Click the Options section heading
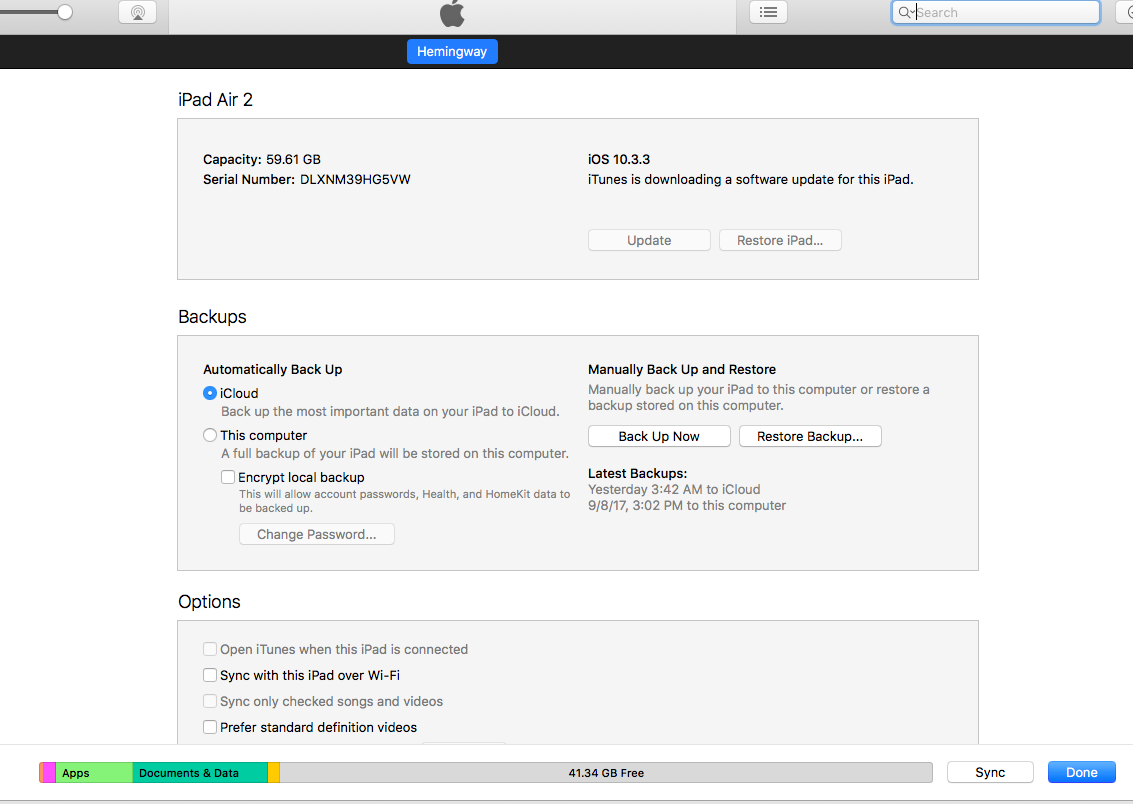The width and height of the screenshot is (1133, 804). click(210, 602)
